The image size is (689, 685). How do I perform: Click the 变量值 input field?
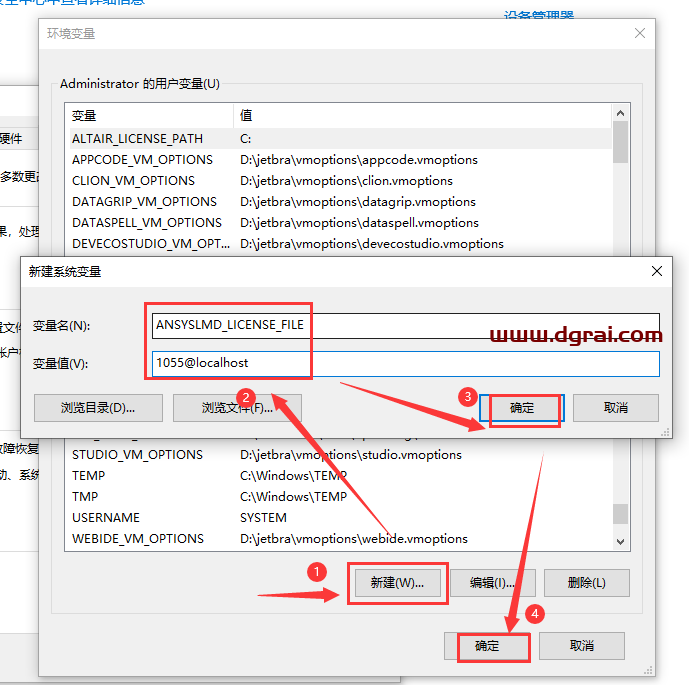(406, 364)
